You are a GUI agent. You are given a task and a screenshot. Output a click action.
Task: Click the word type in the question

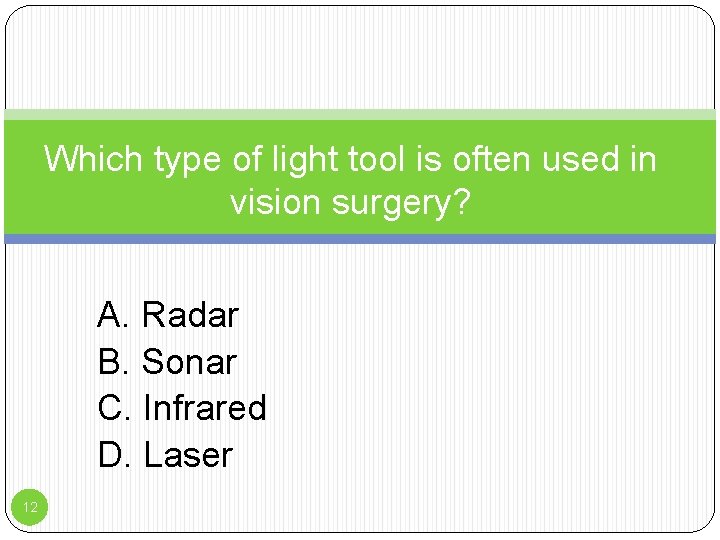coord(187,160)
